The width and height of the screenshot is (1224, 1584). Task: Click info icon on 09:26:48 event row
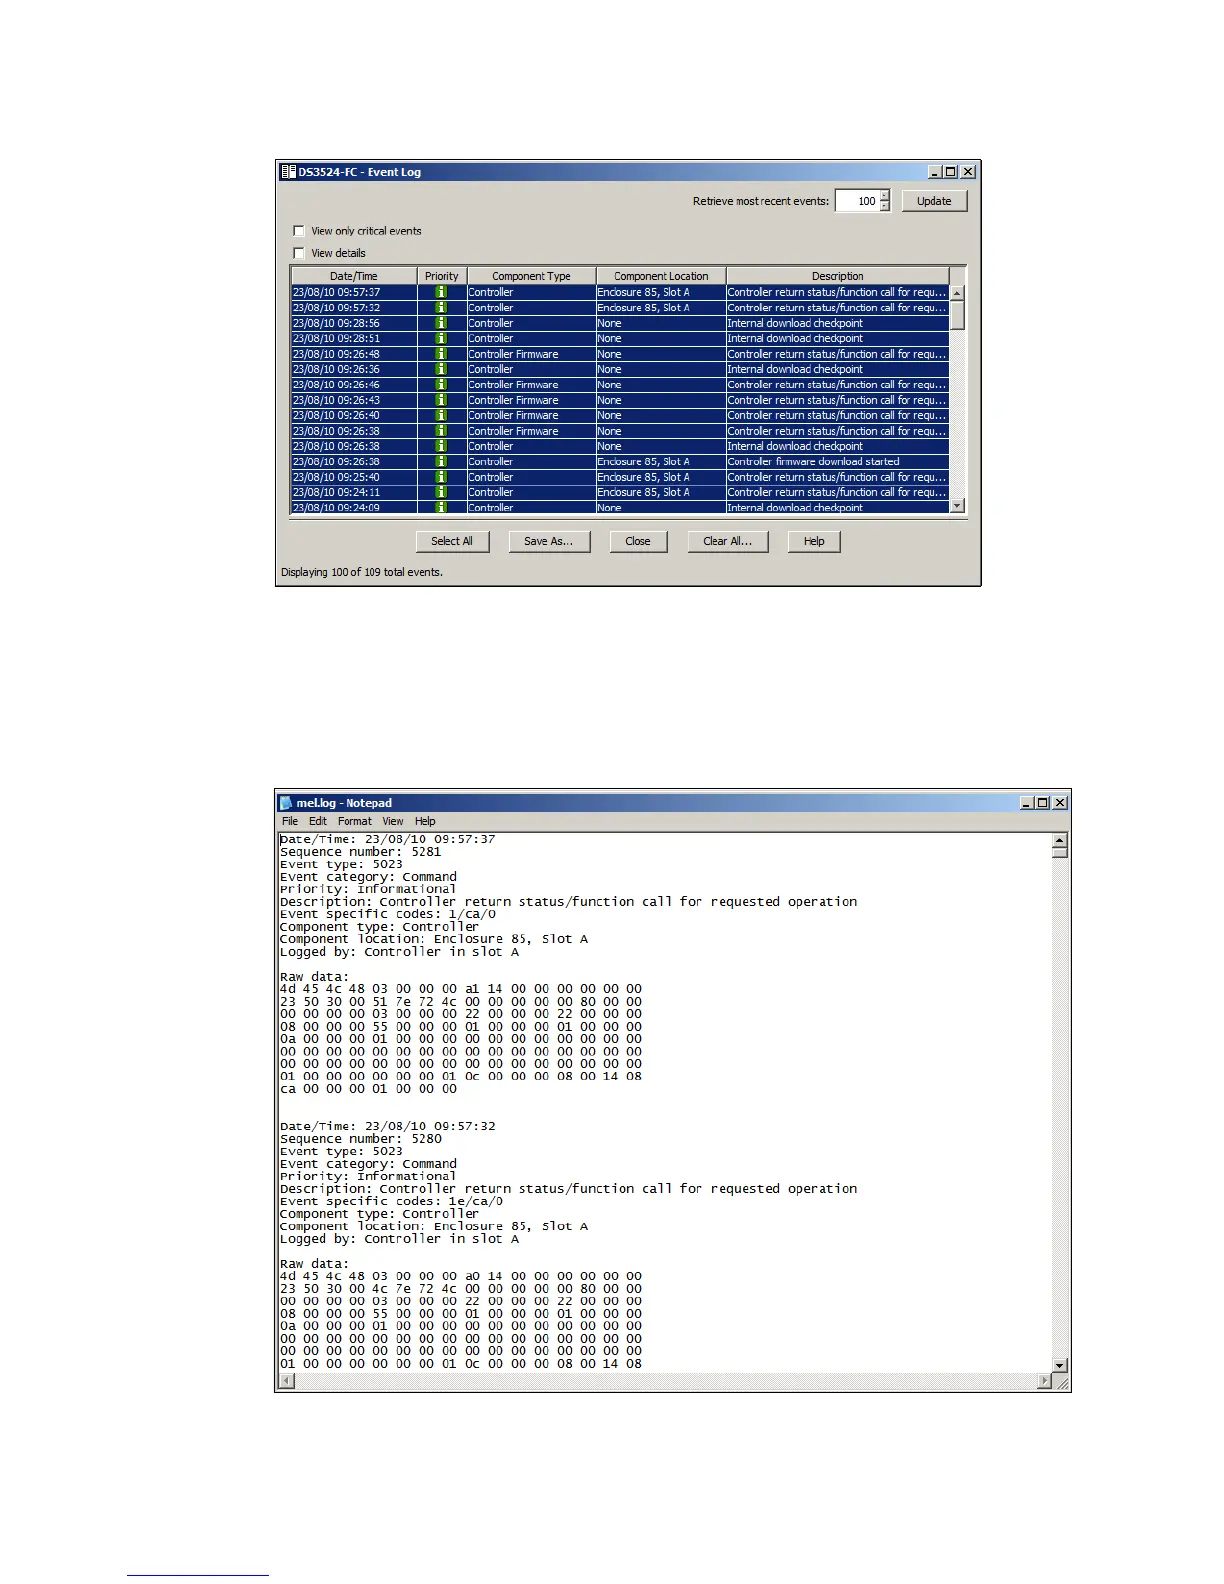click(441, 354)
